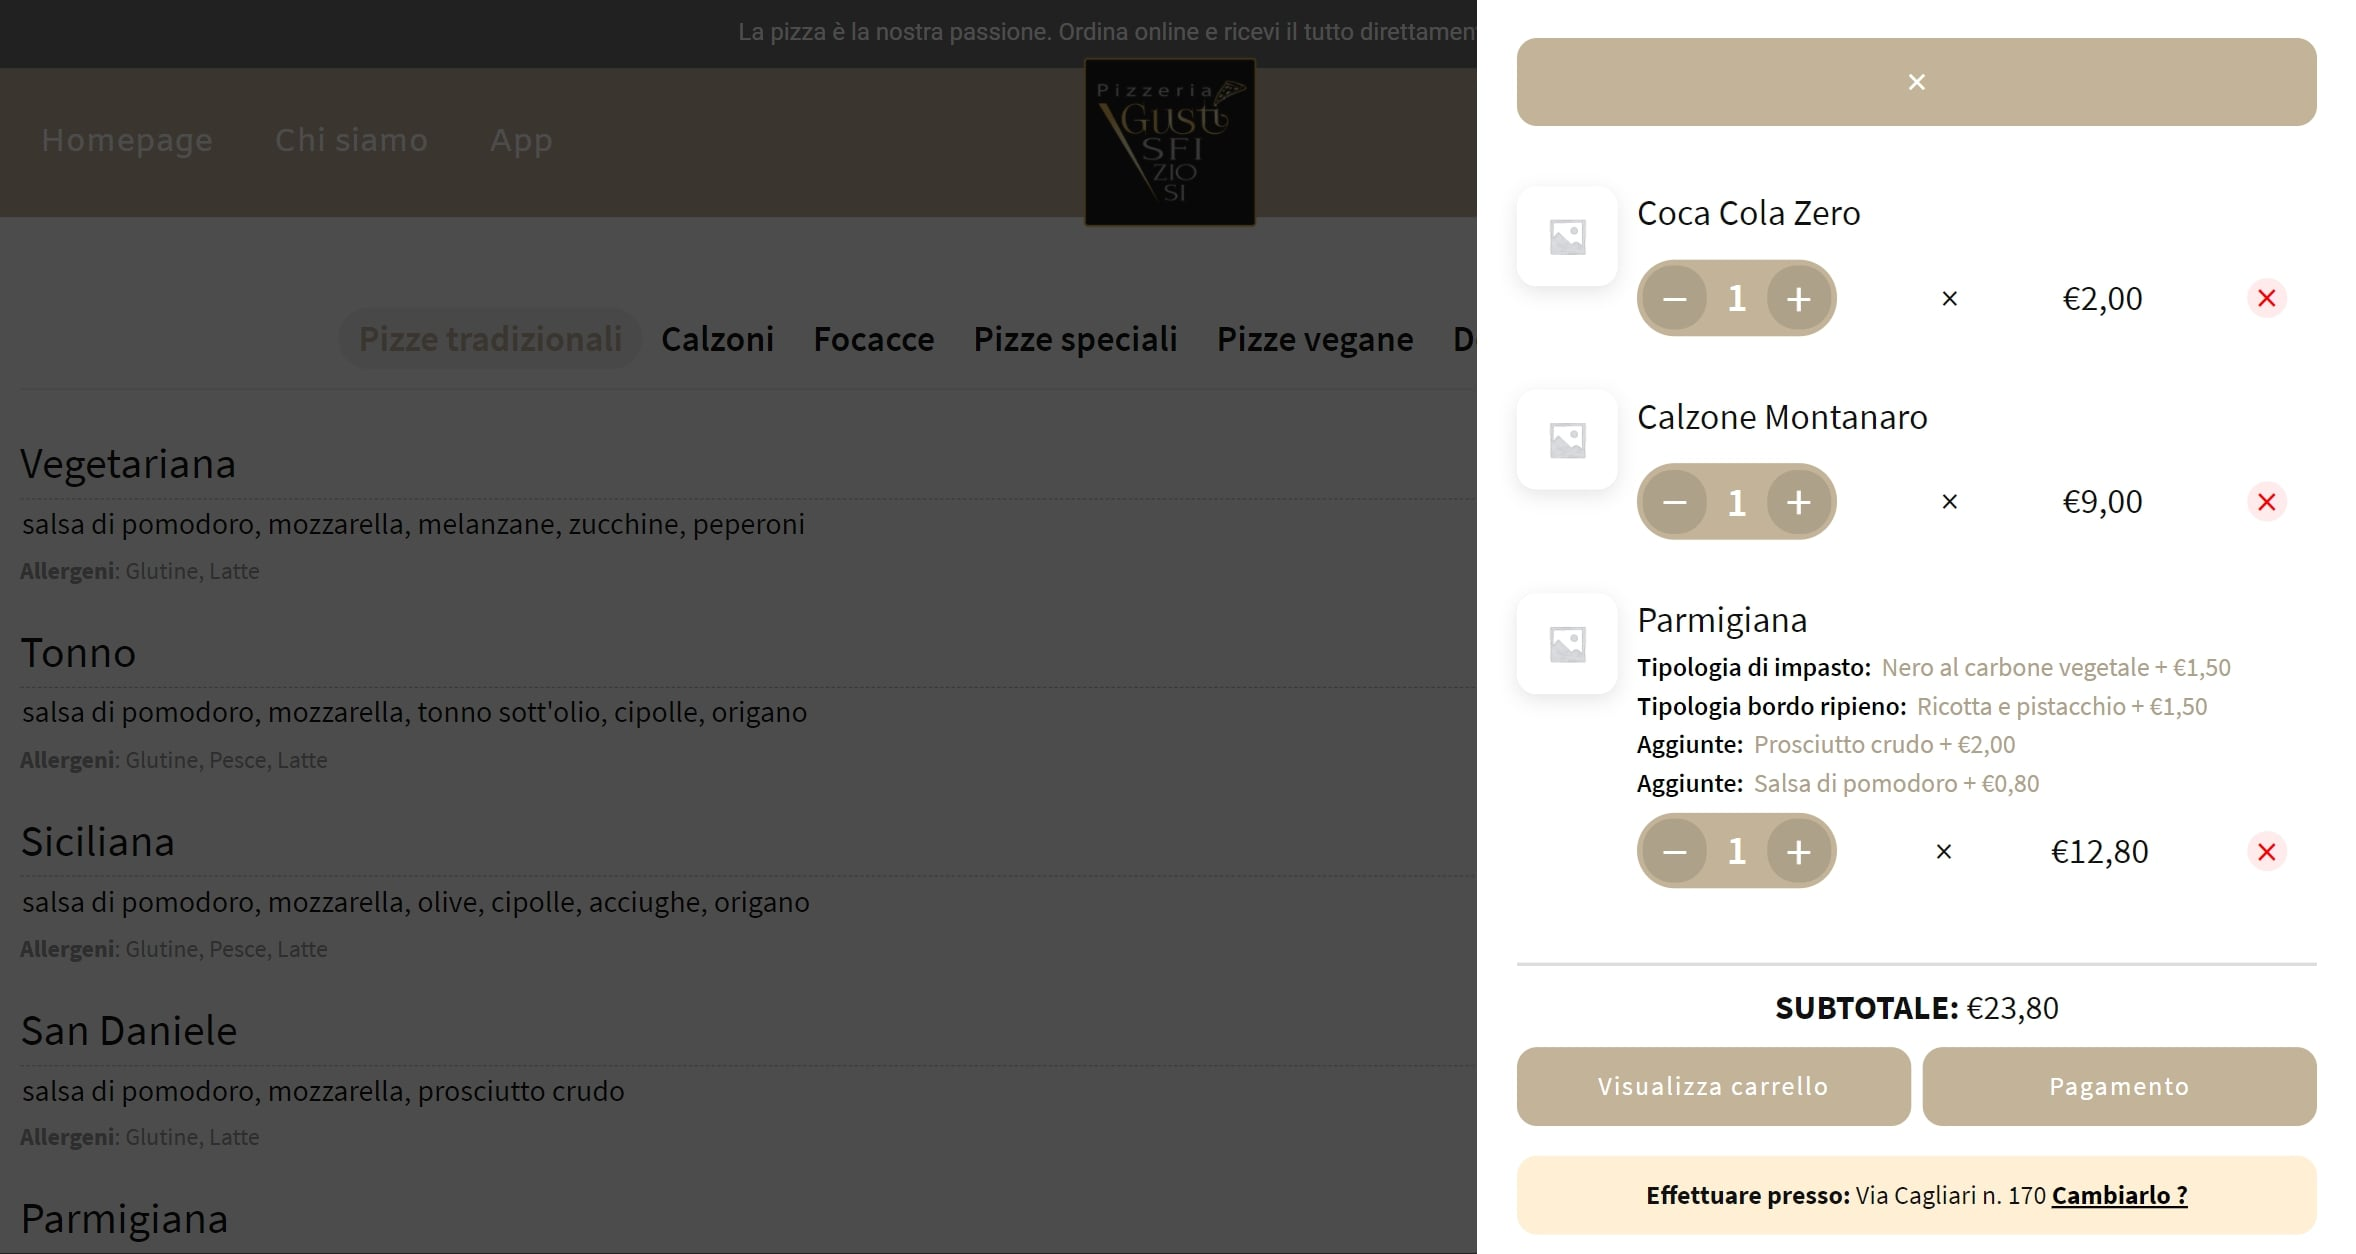Click the Coca Cola Zero product thumbnail

pyautogui.click(x=1567, y=237)
